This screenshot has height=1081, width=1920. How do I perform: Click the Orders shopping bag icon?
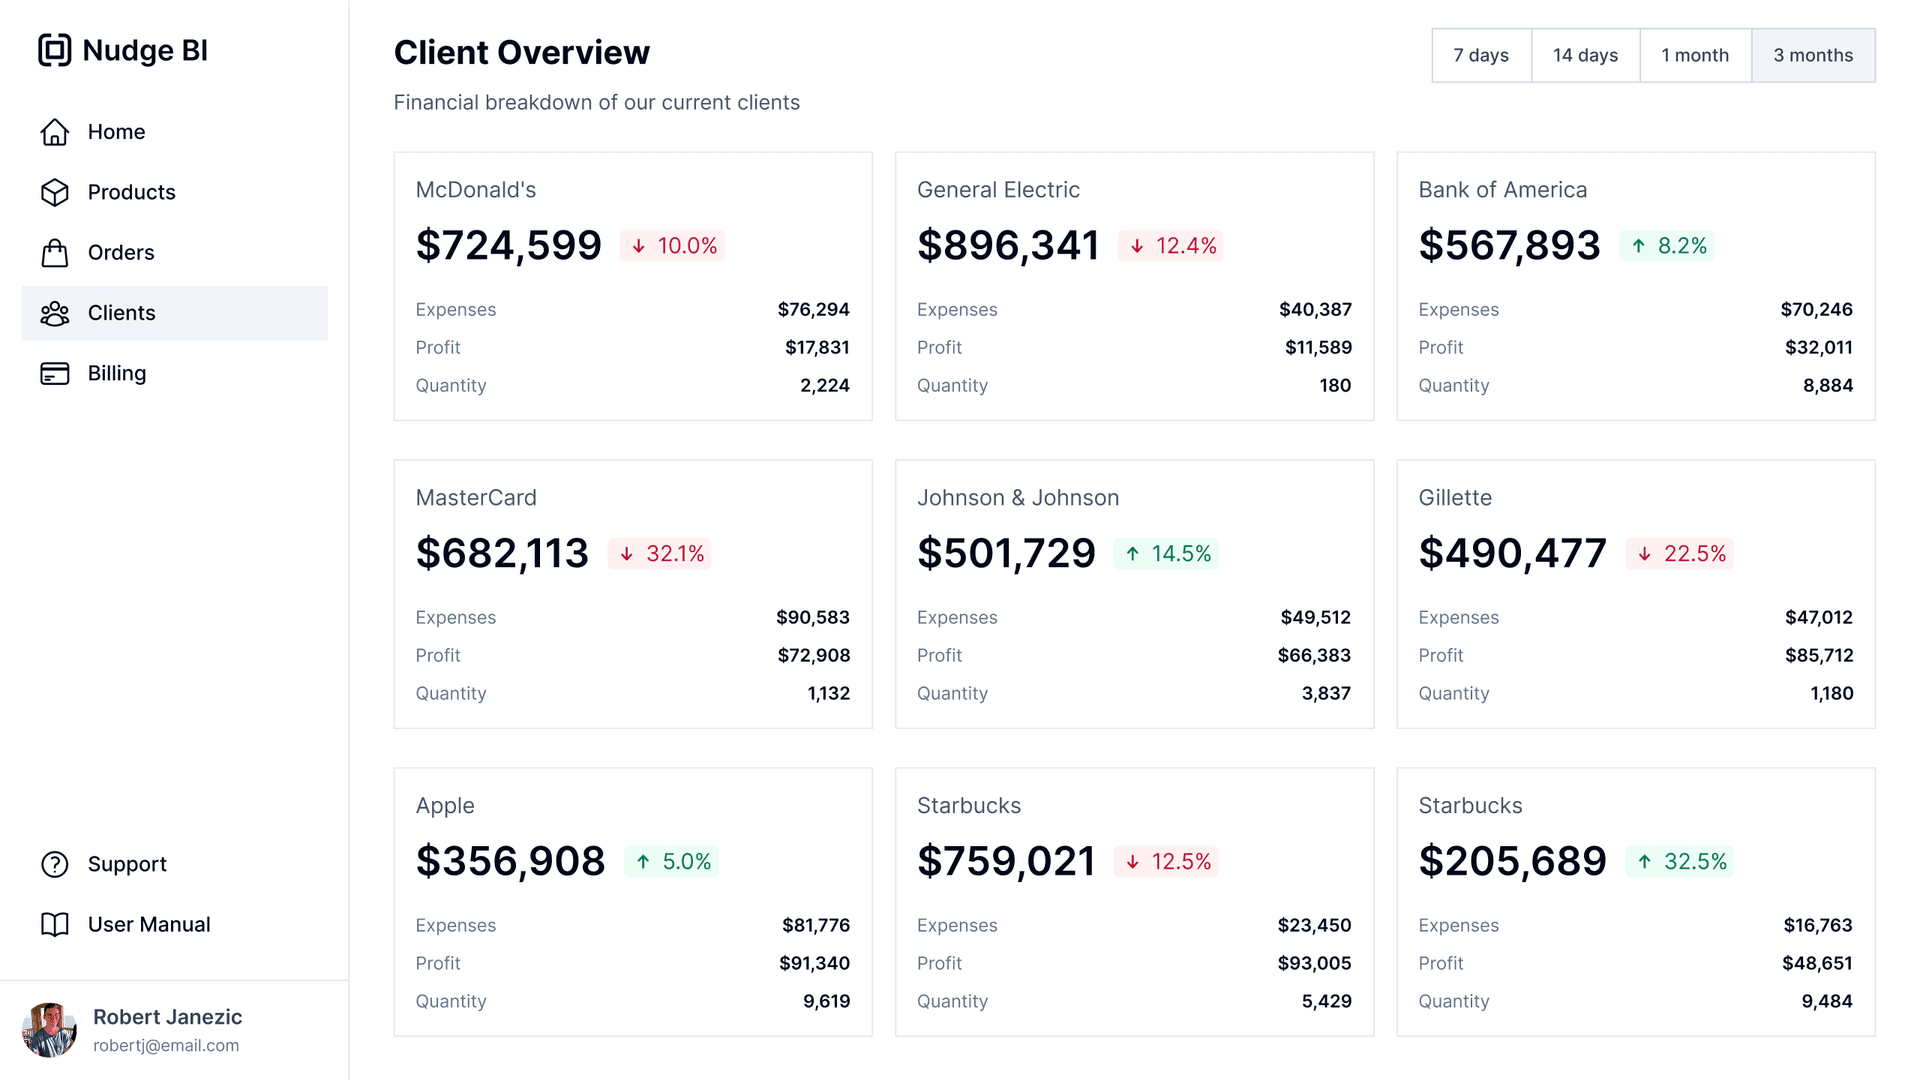[55, 252]
